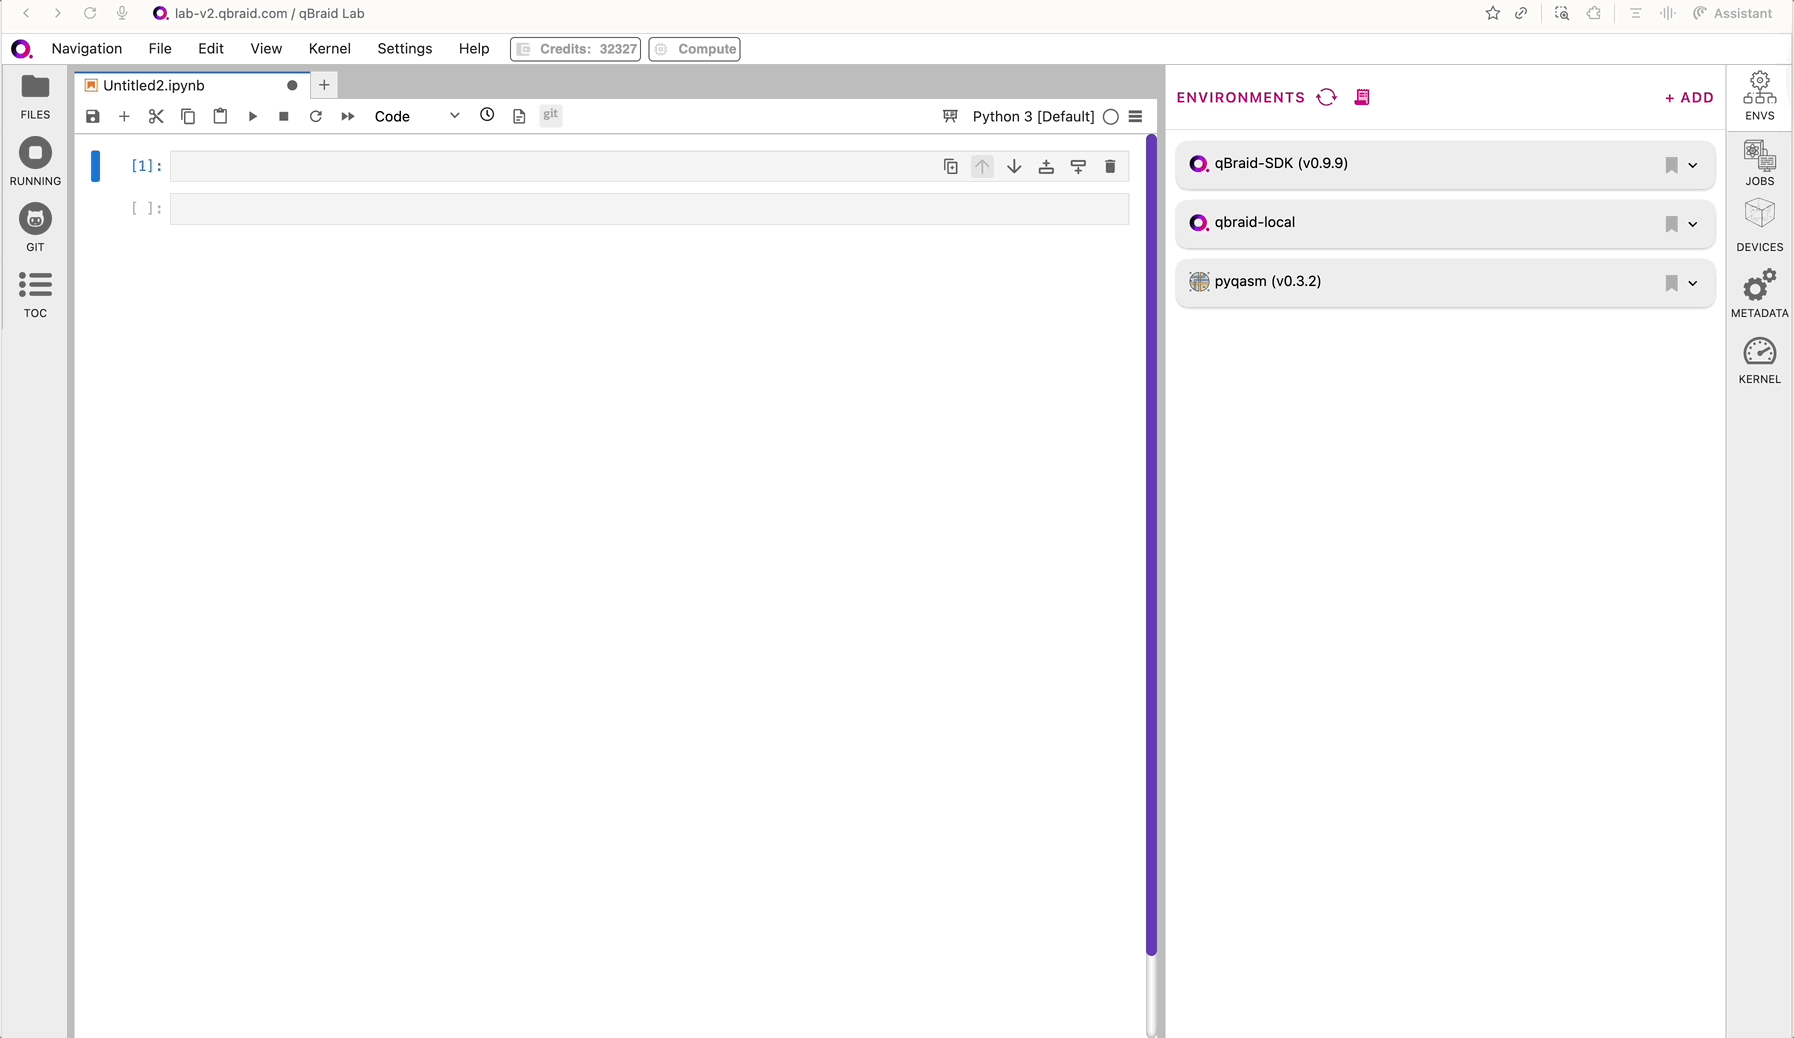
Task: Interrupt the kernel with stop icon
Action: pyautogui.click(x=284, y=116)
